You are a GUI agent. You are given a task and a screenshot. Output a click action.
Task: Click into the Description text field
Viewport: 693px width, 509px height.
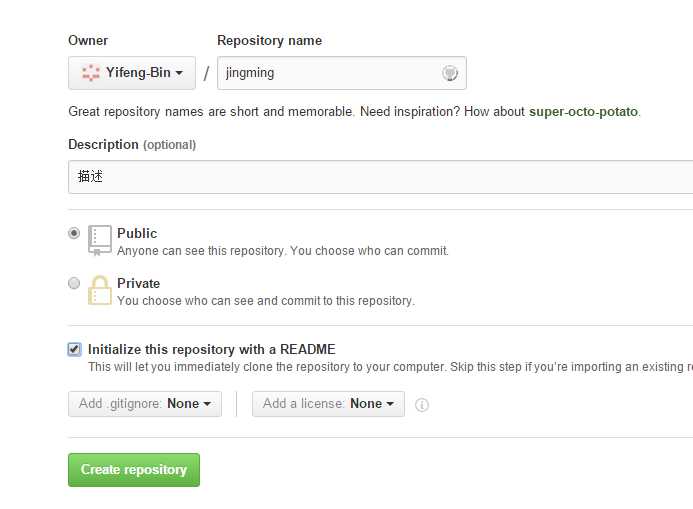coord(381,177)
